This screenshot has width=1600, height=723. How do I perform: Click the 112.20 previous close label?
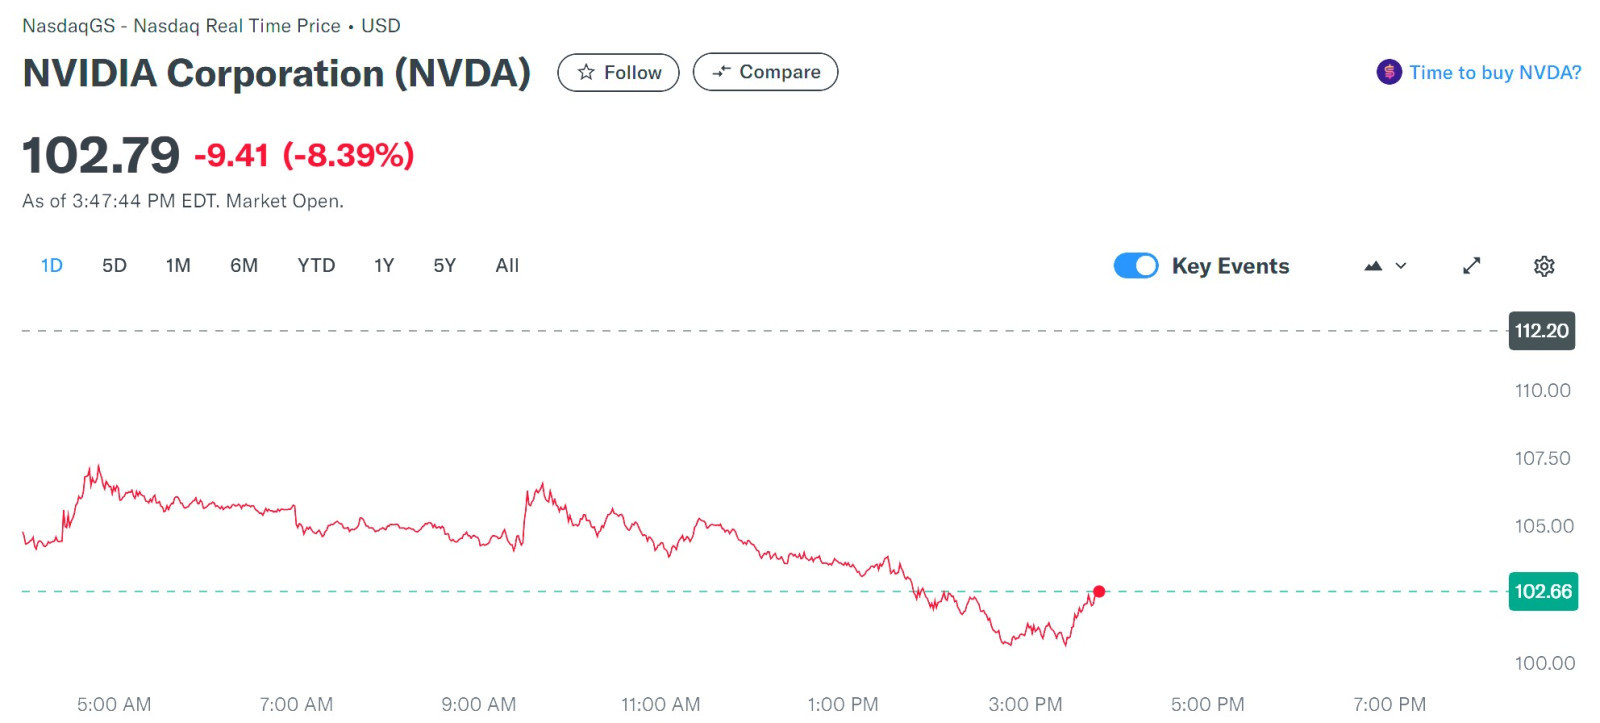click(x=1541, y=331)
